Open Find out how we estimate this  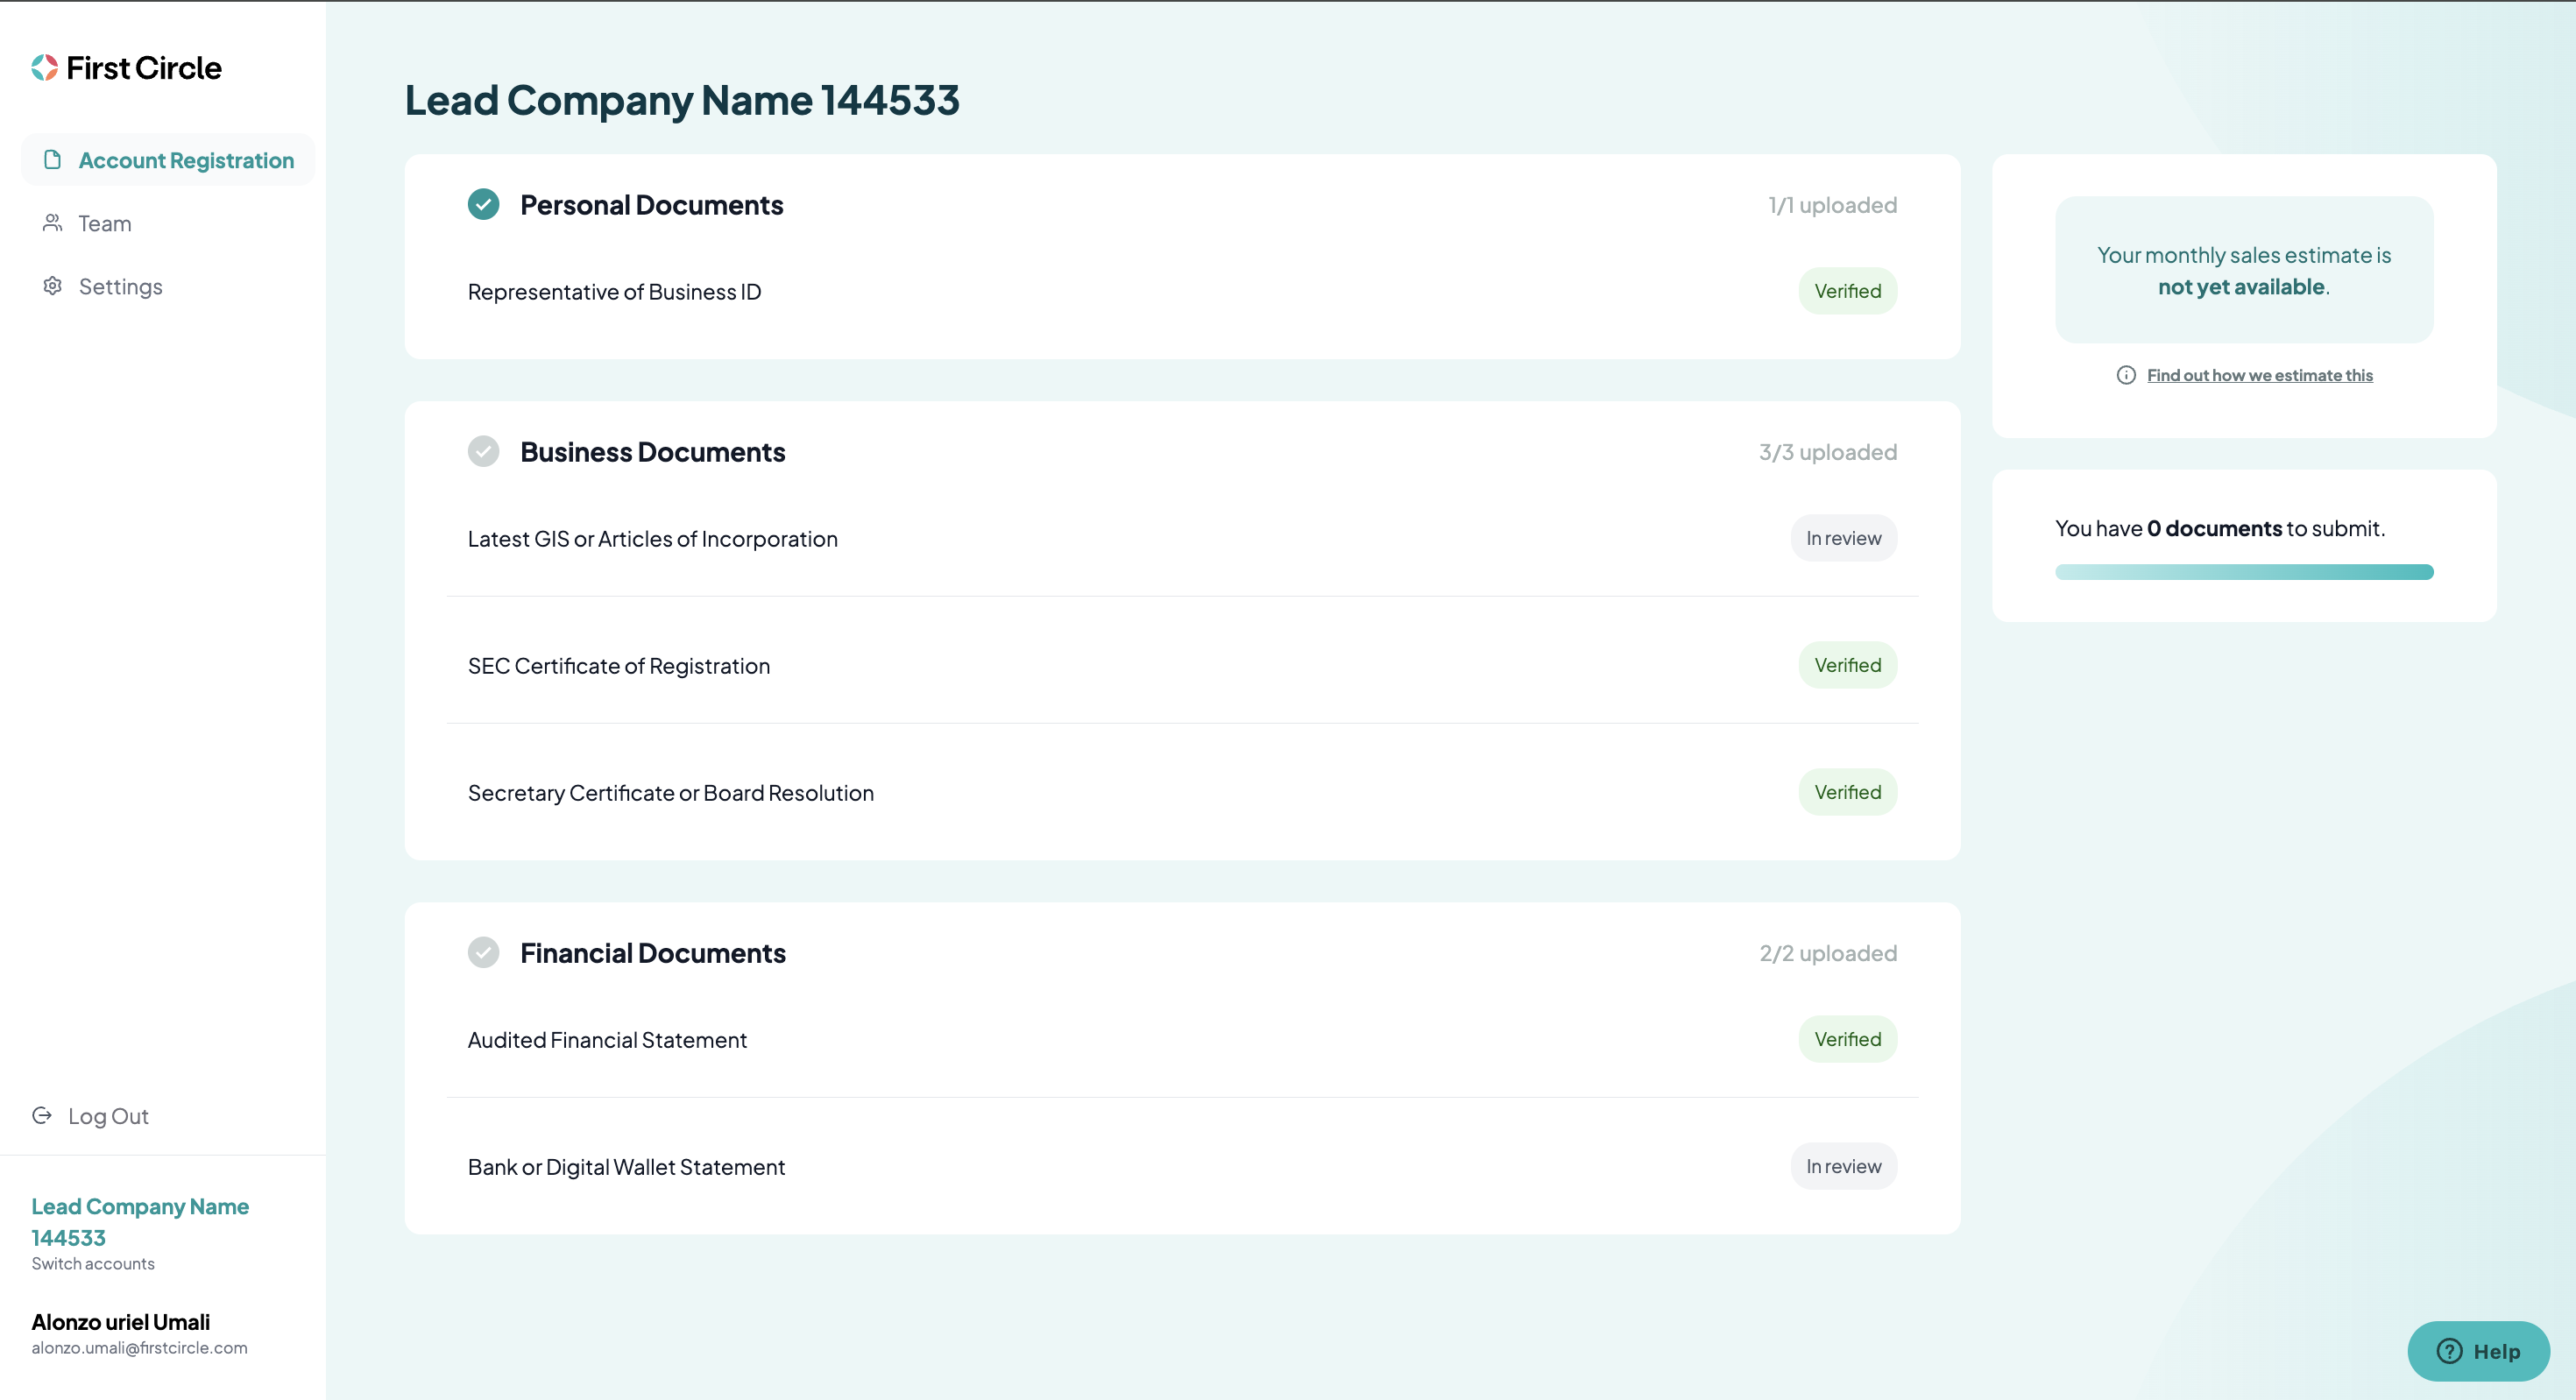coord(2260,375)
